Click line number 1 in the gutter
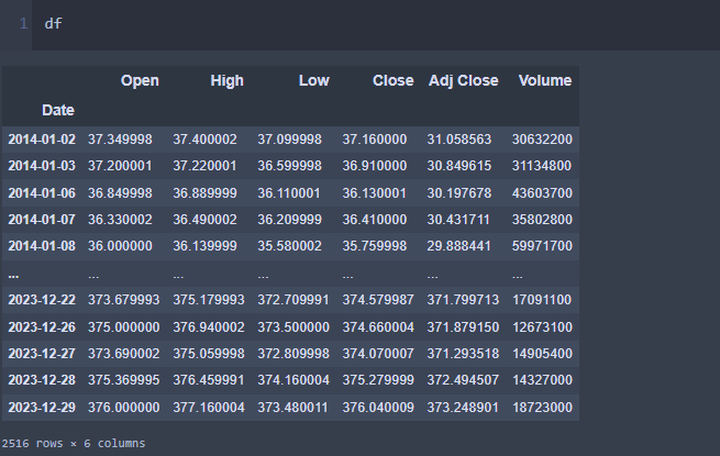Screen dimensions: 720x456 [x=22, y=23]
